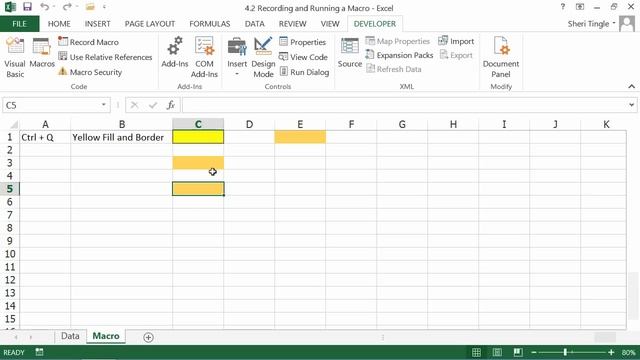Switch to the HOME tab

coord(59,24)
